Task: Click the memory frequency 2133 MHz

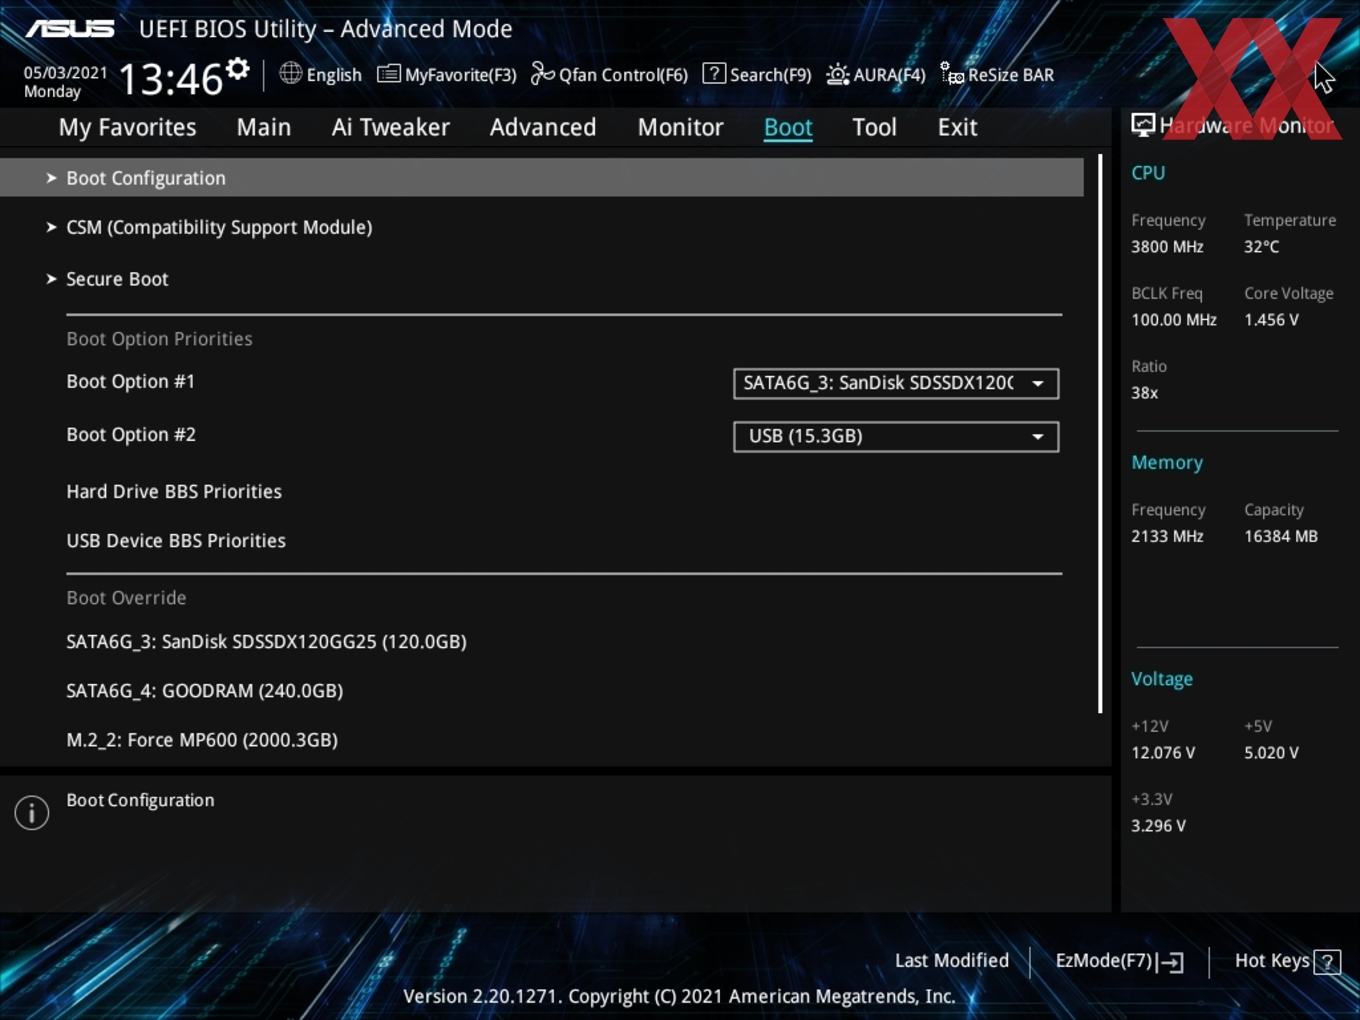Action: 1167,536
